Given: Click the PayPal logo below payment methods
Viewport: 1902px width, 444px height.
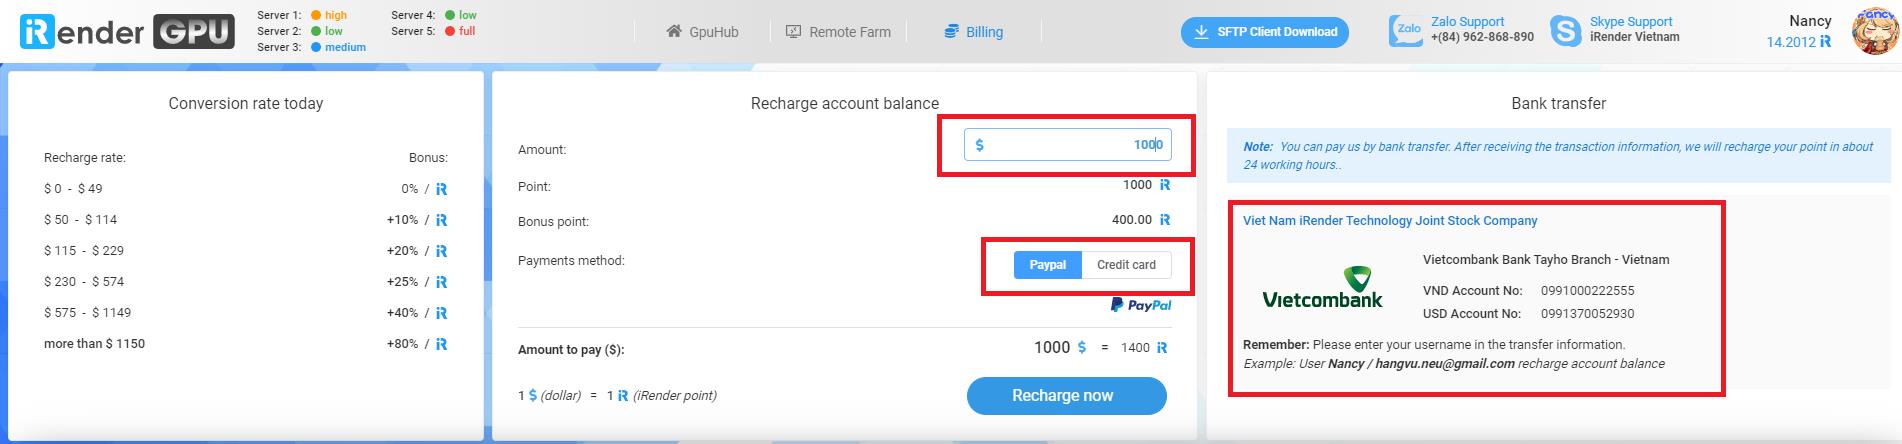Looking at the screenshot, I should (1141, 305).
